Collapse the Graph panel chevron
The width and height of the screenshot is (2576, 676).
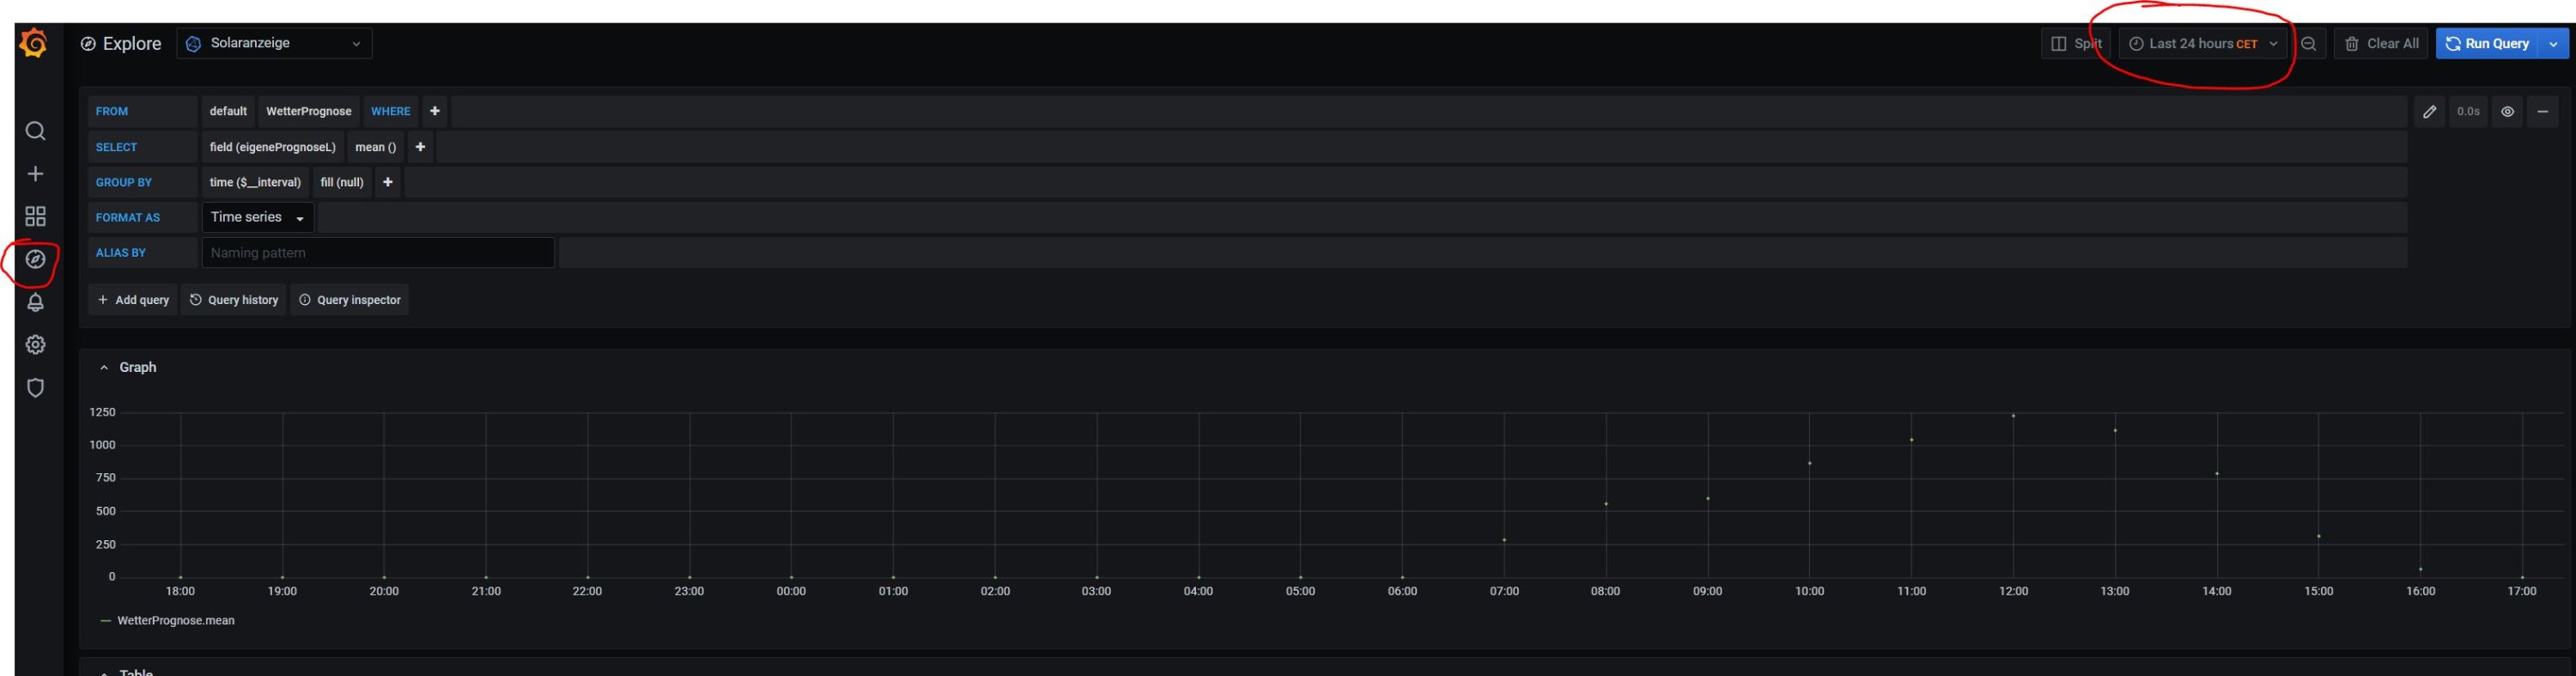(x=104, y=368)
